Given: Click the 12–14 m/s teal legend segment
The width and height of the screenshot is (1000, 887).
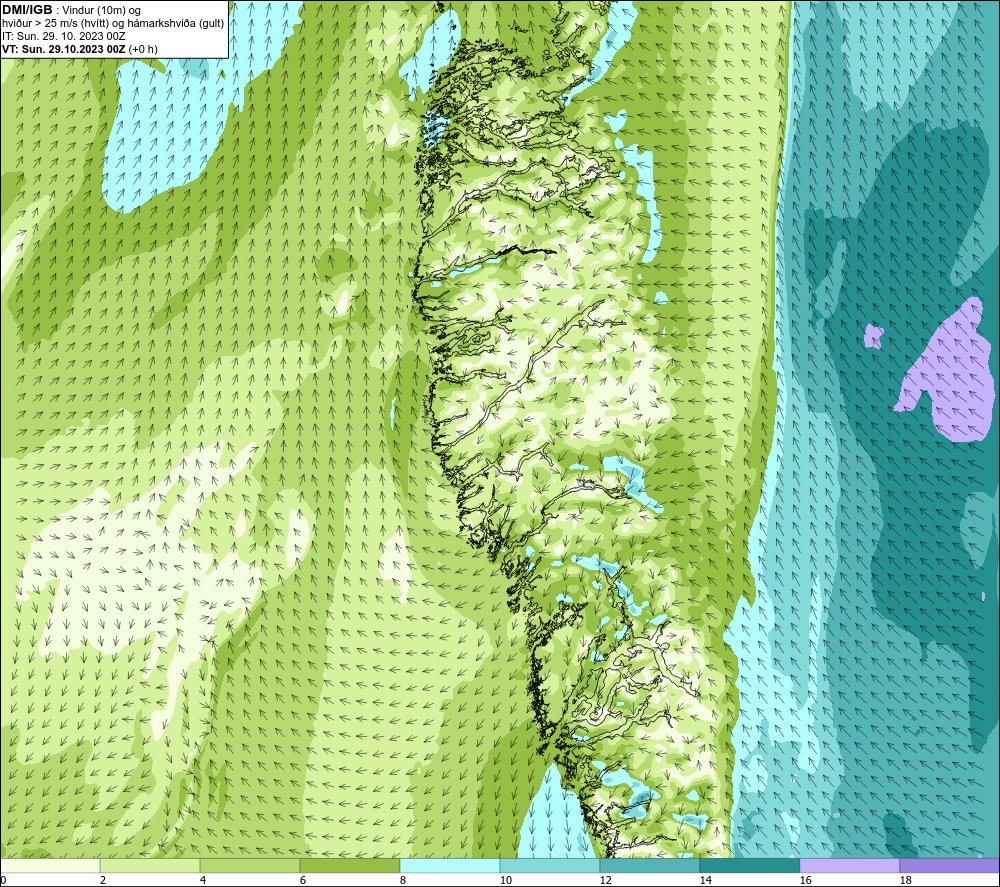Looking at the screenshot, I should pos(649,865).
